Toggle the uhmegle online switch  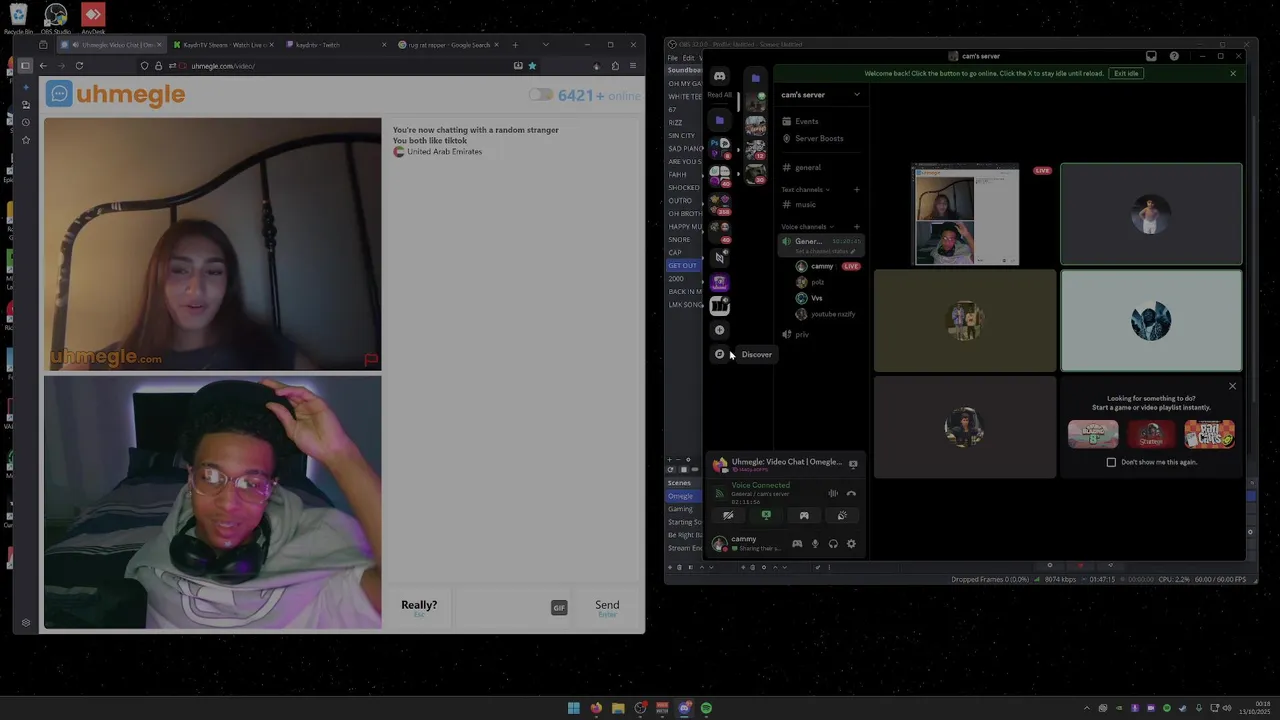(x=540, y=95)
